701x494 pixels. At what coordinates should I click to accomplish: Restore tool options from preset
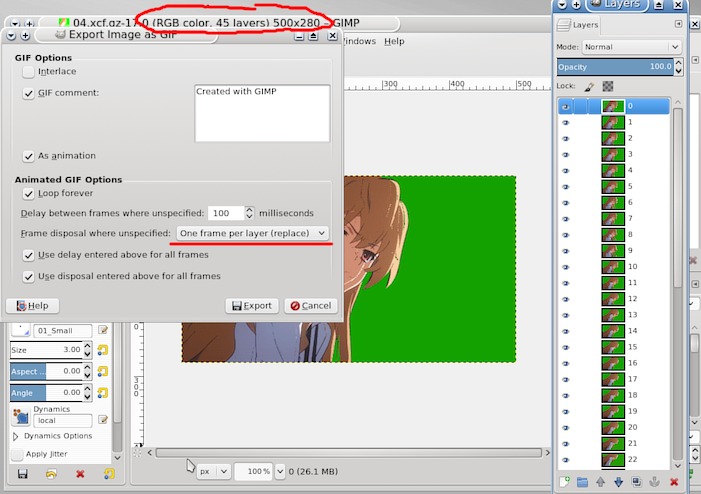click(x=51, y=474)
